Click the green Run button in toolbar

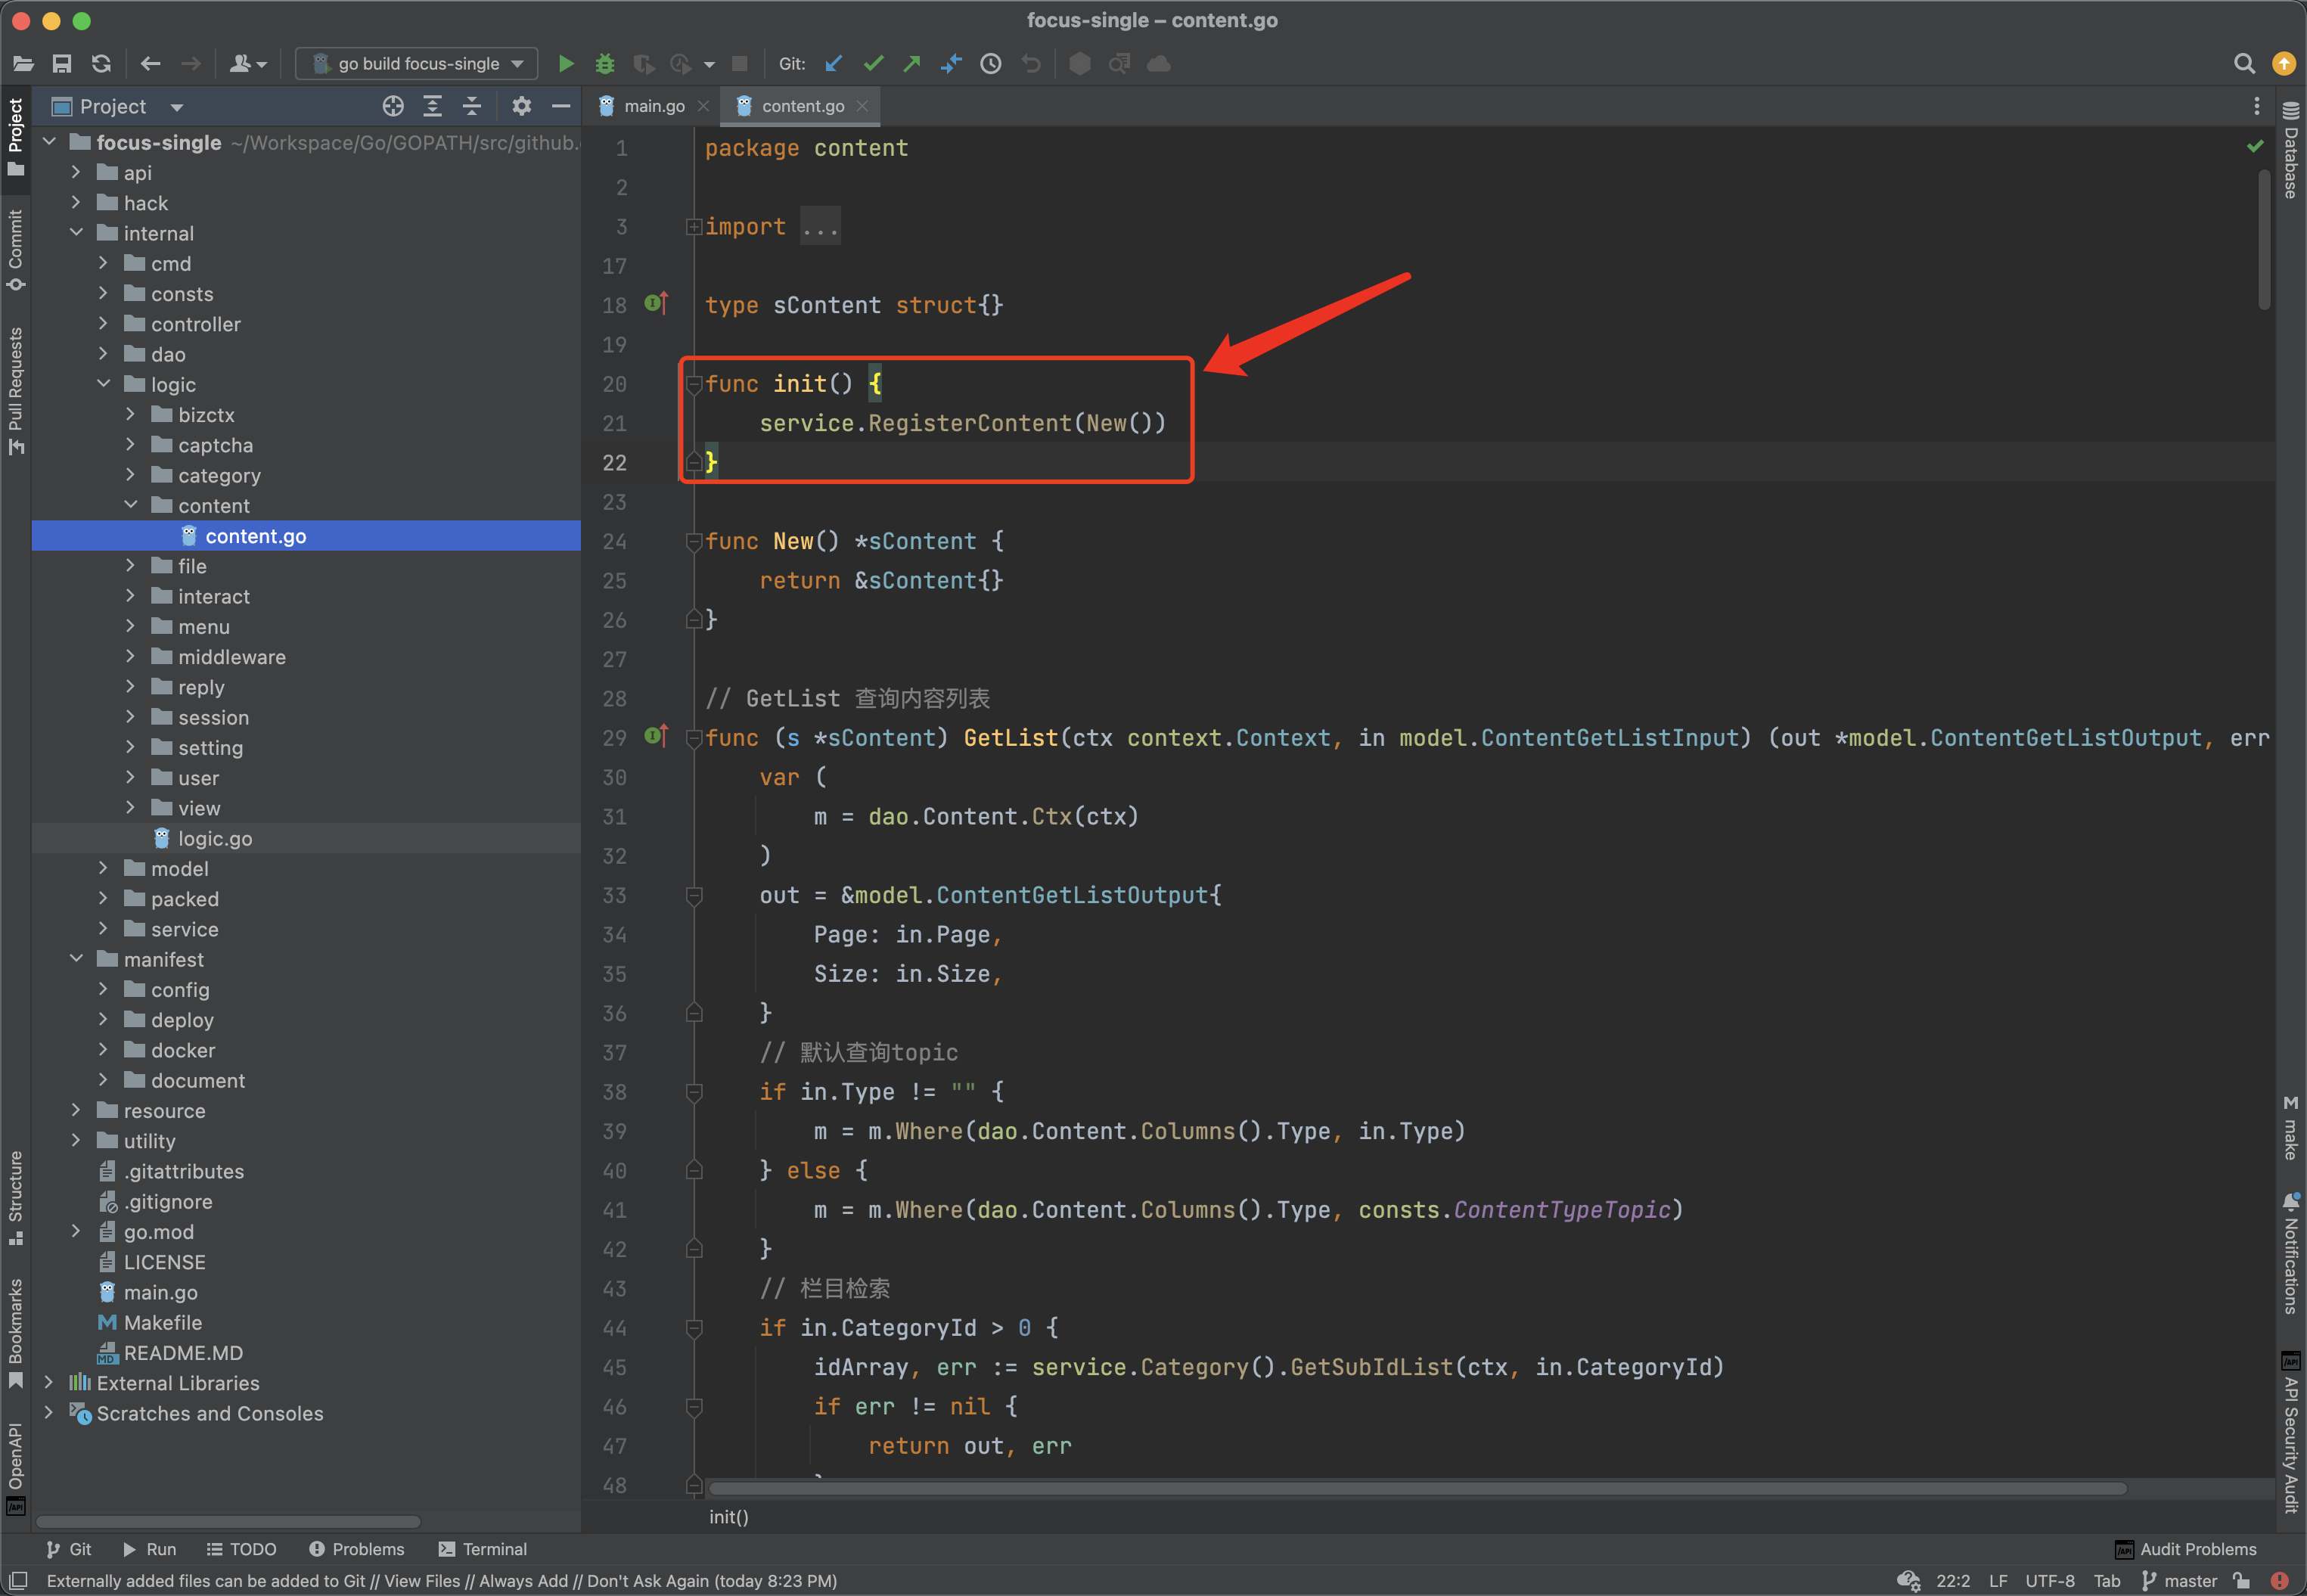[565, 64]
